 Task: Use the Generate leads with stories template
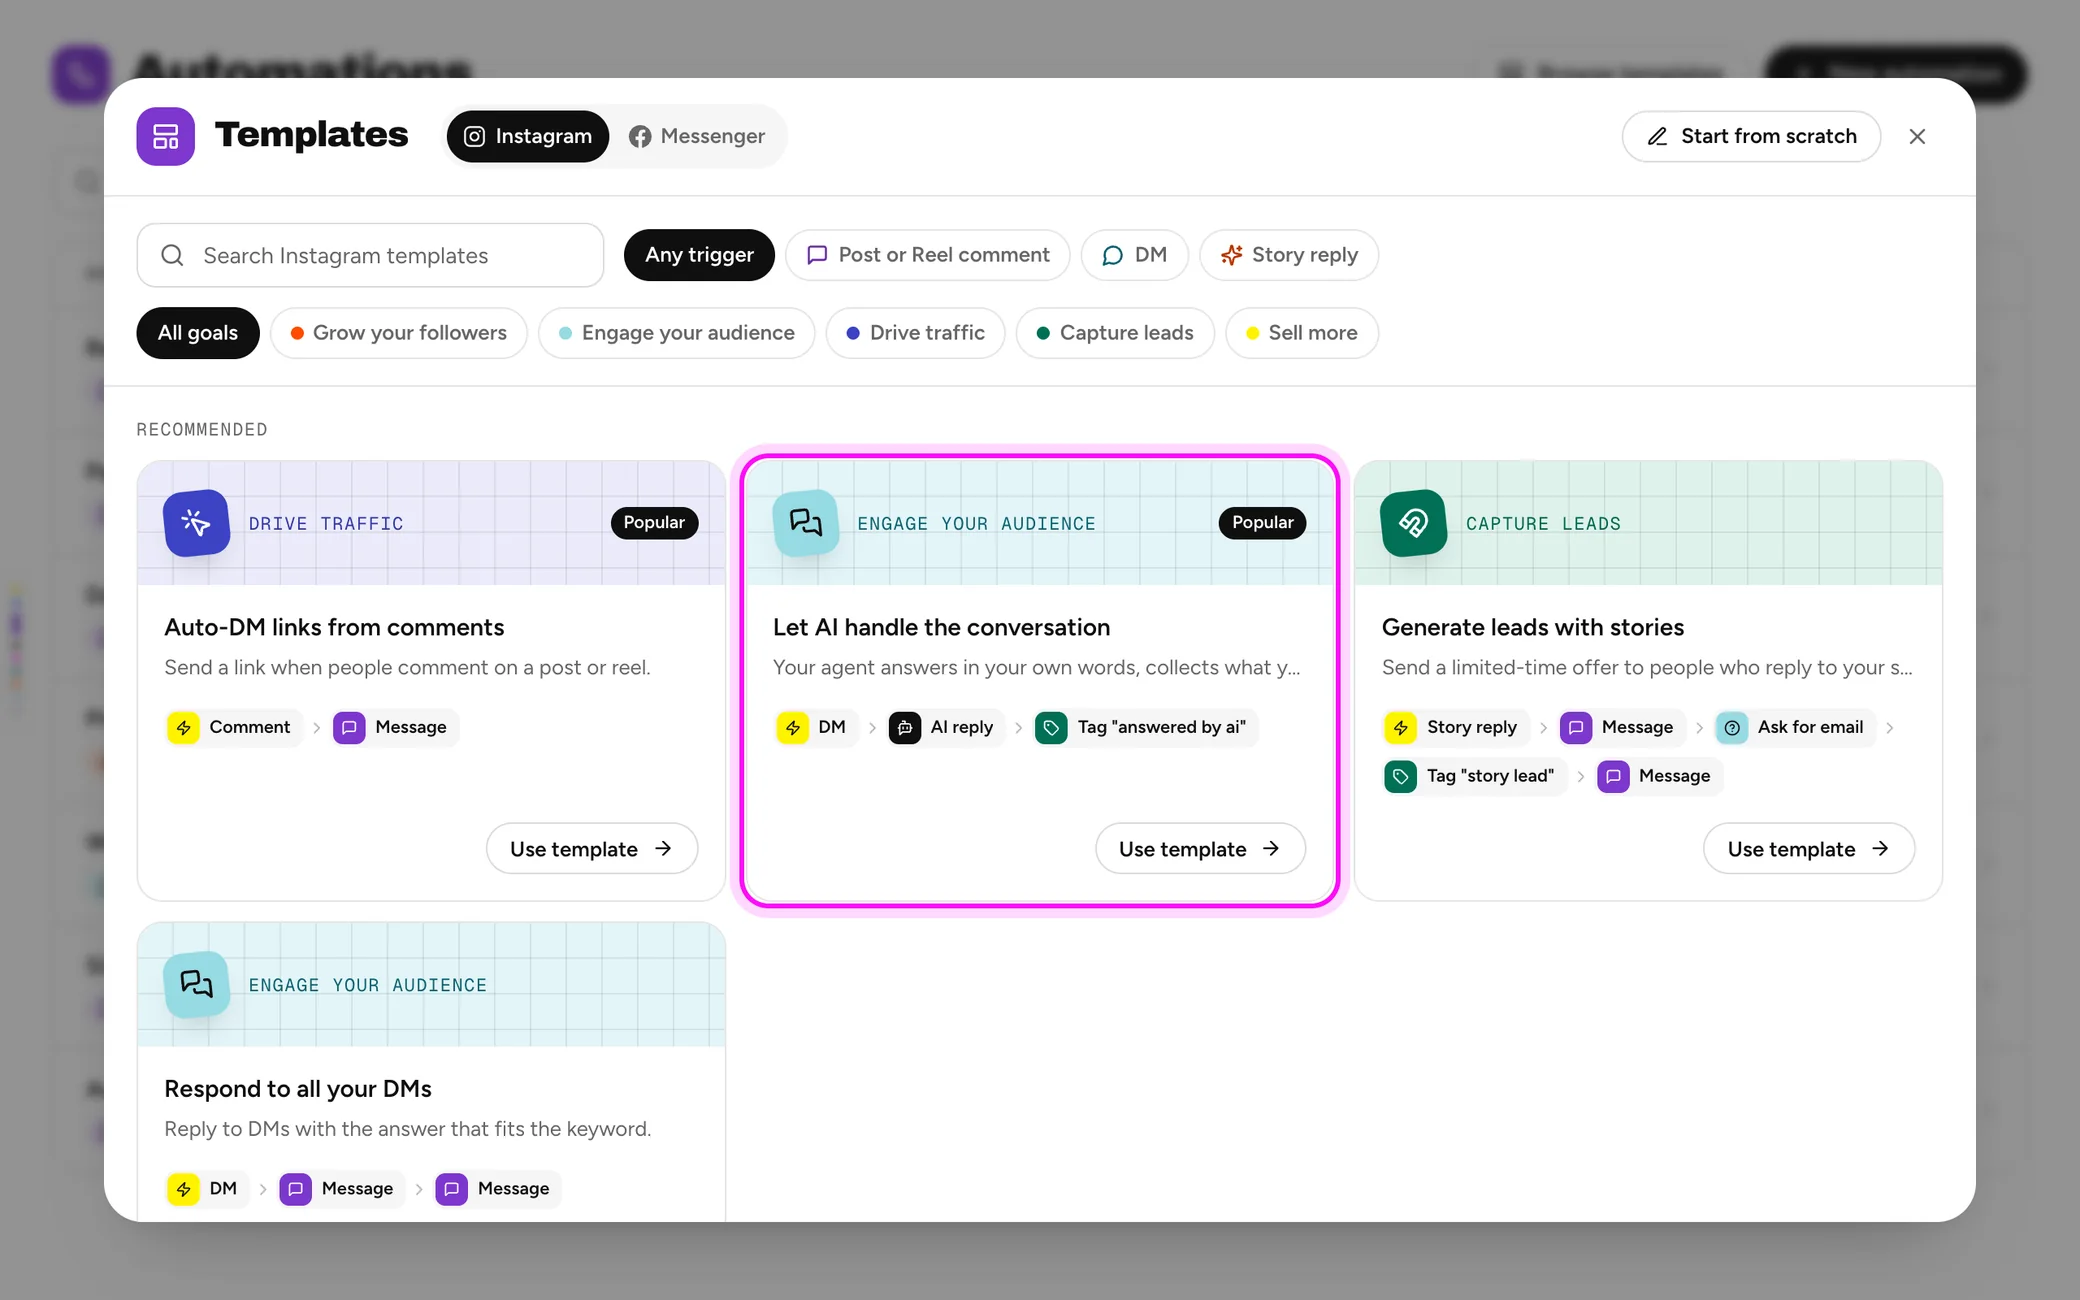point(1808,849)
